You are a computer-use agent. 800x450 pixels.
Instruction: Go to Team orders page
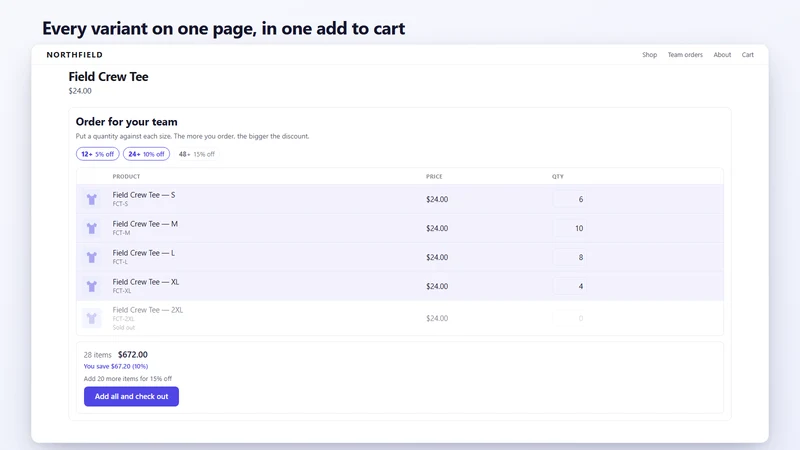click(685, 55)
